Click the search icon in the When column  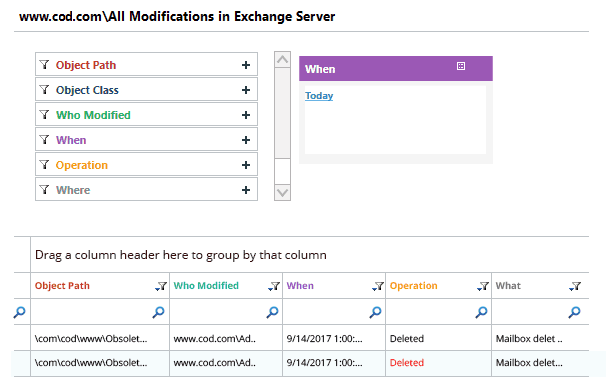(375, 312)
